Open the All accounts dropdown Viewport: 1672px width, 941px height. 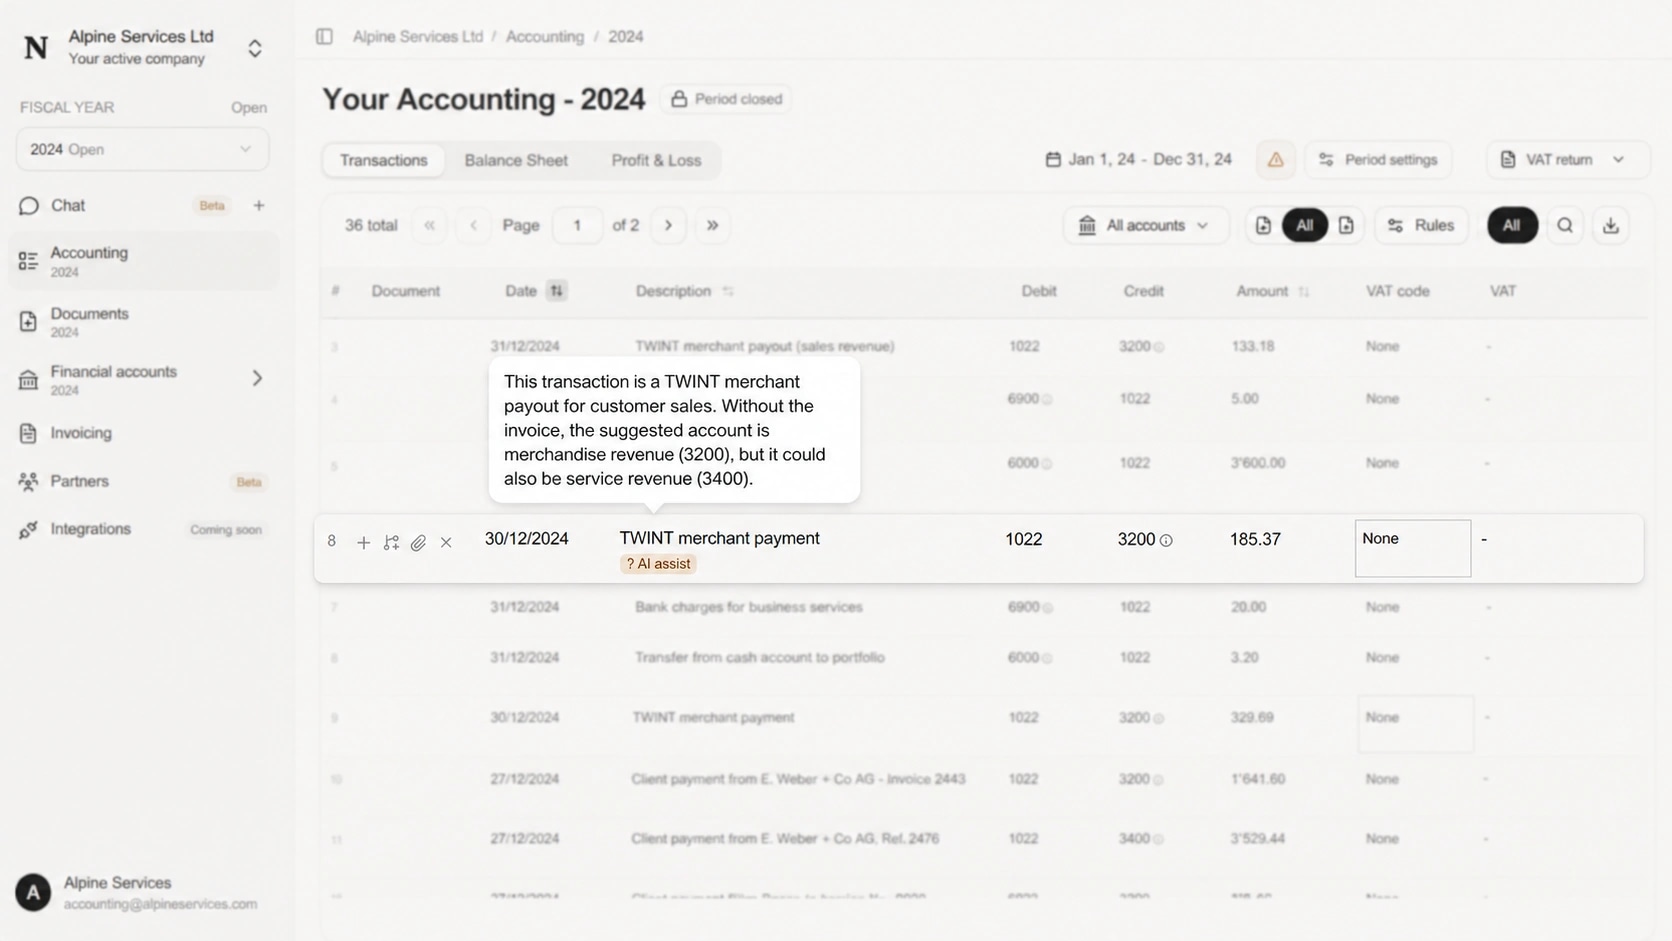click(x=1146, y=226)
